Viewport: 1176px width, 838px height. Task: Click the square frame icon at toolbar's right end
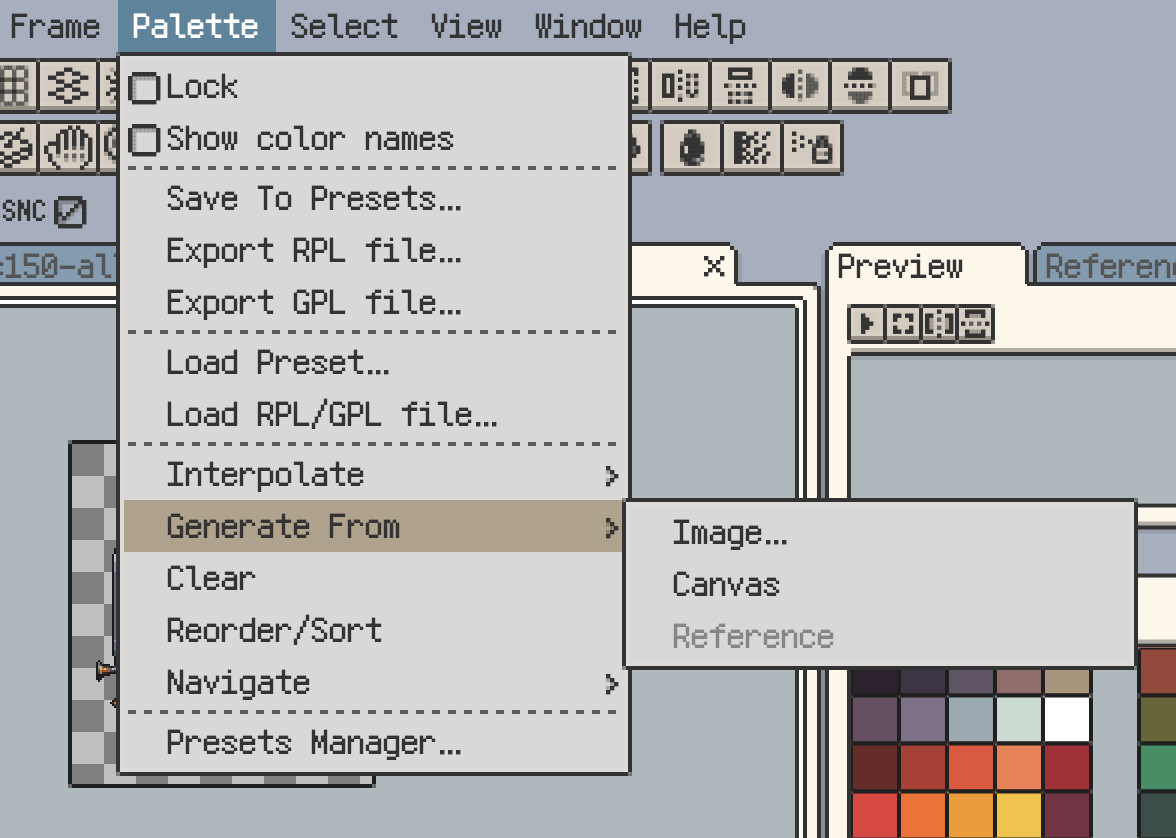[920, 87]
